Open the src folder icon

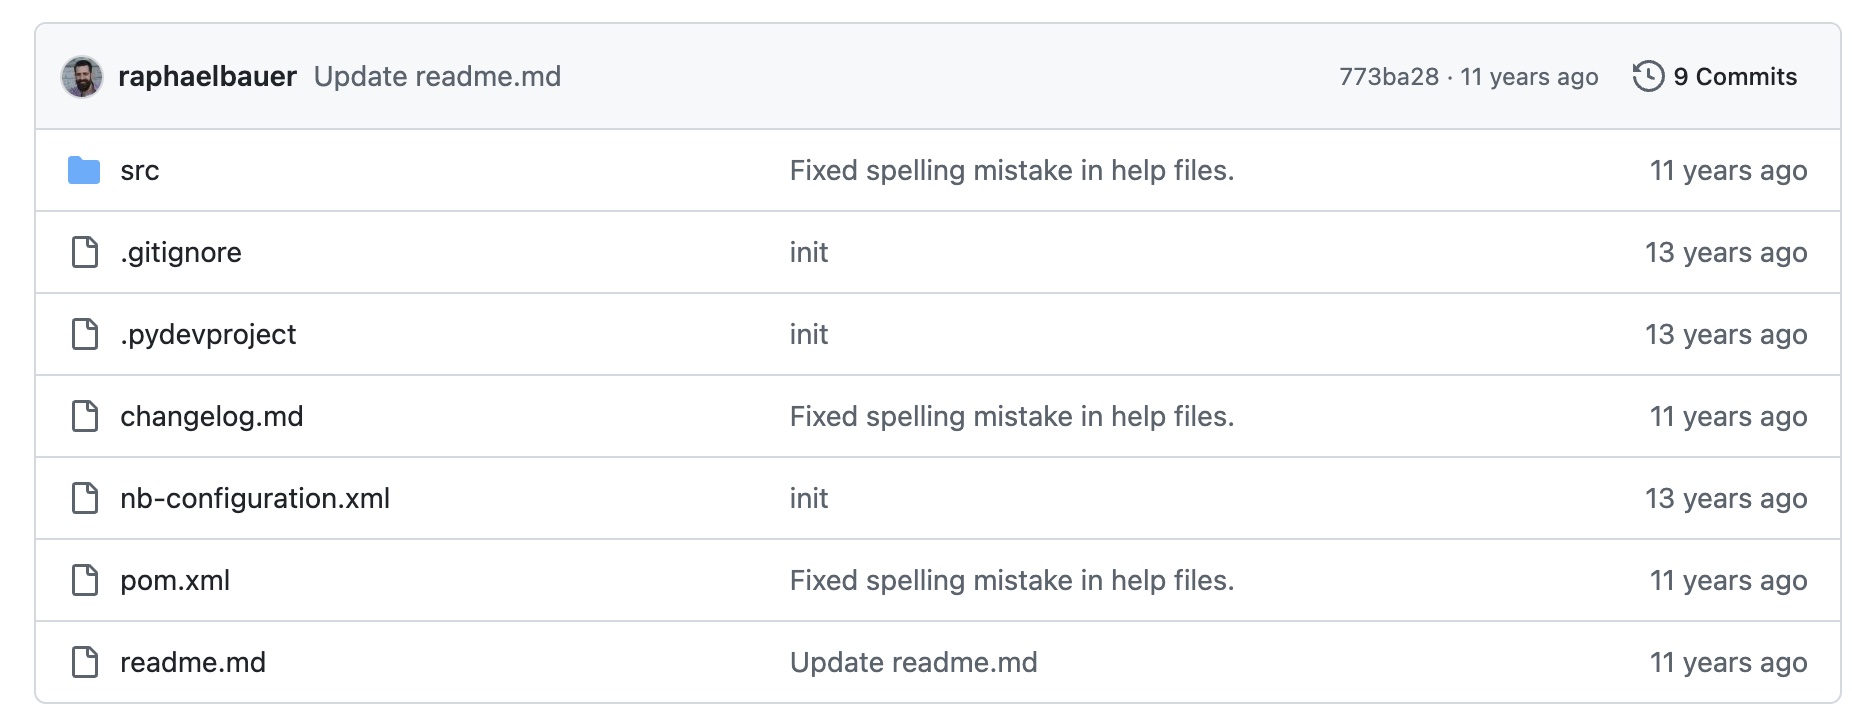click(x=84, y=171)
